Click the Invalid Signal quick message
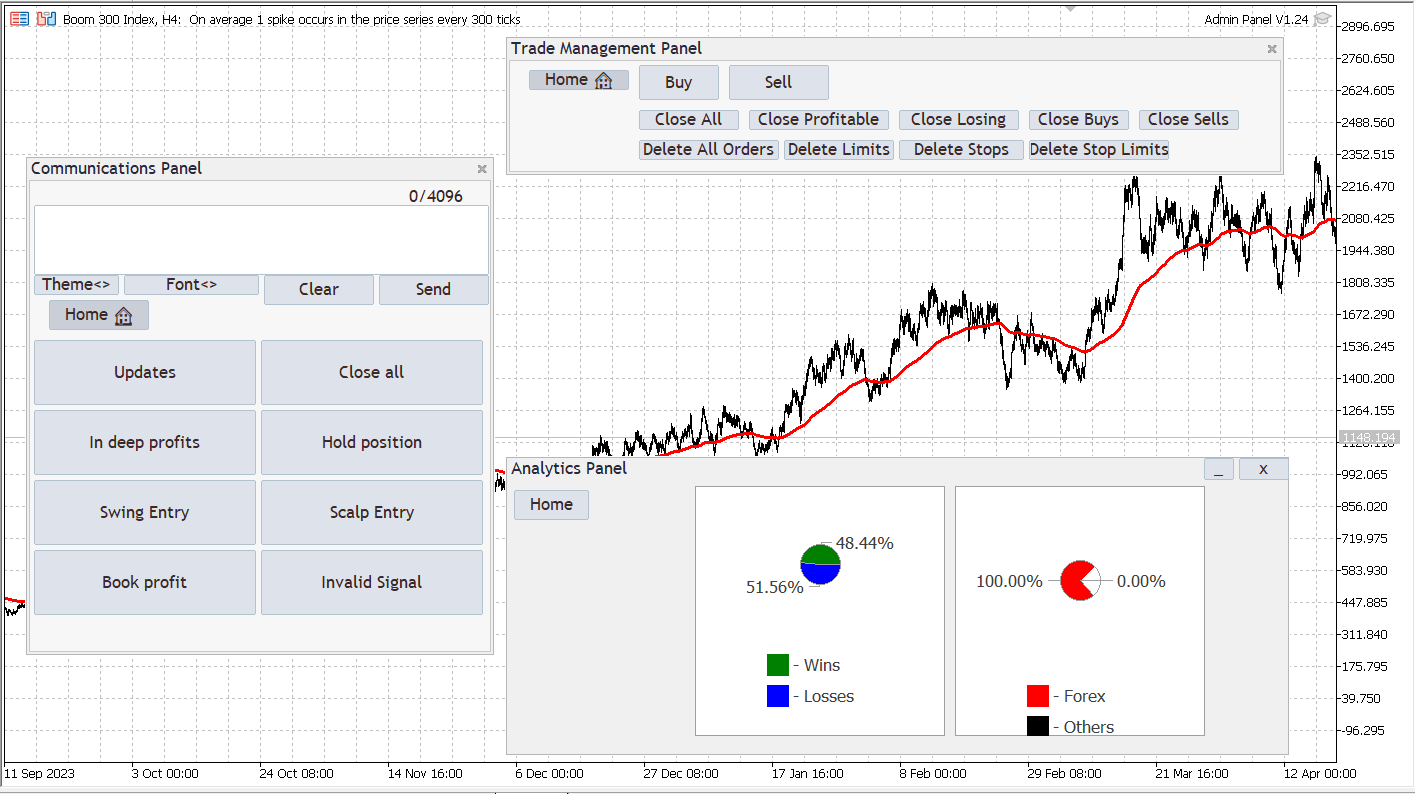Viewport: 1415px width, 797px height. [372, 582]
